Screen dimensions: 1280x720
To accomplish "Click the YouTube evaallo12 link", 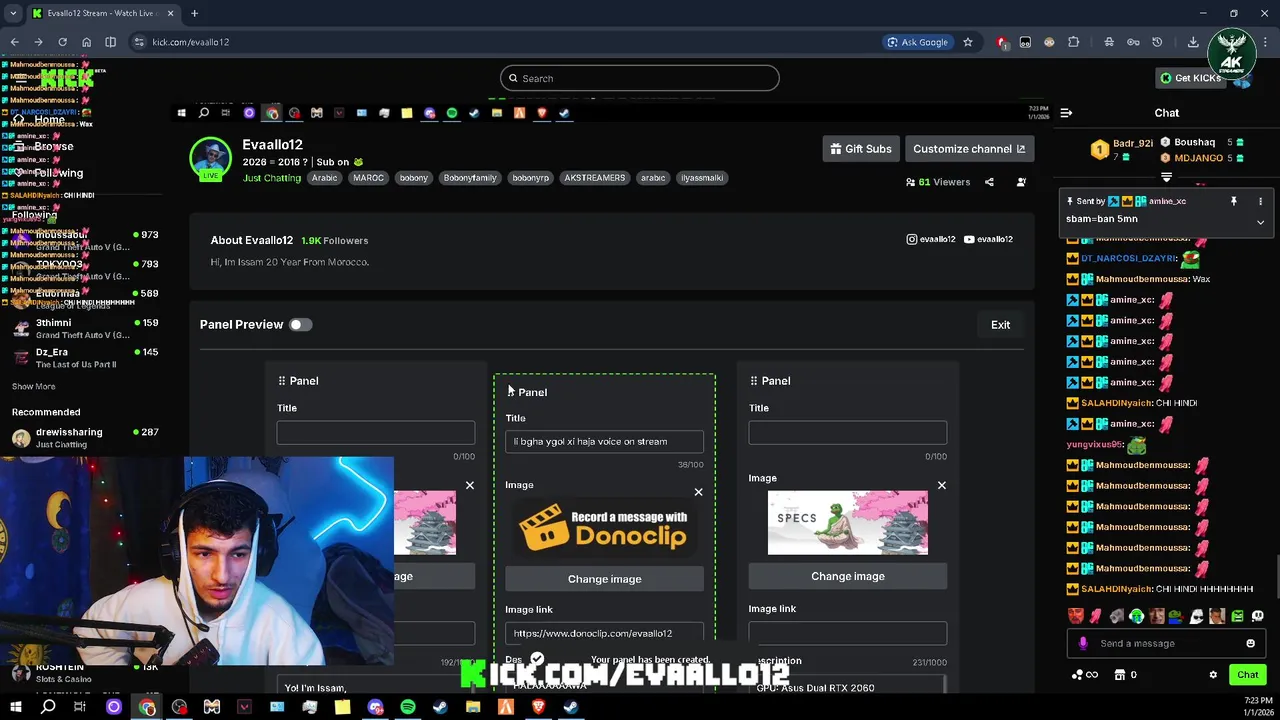I will pyautogui.click(x=988, y=239).
